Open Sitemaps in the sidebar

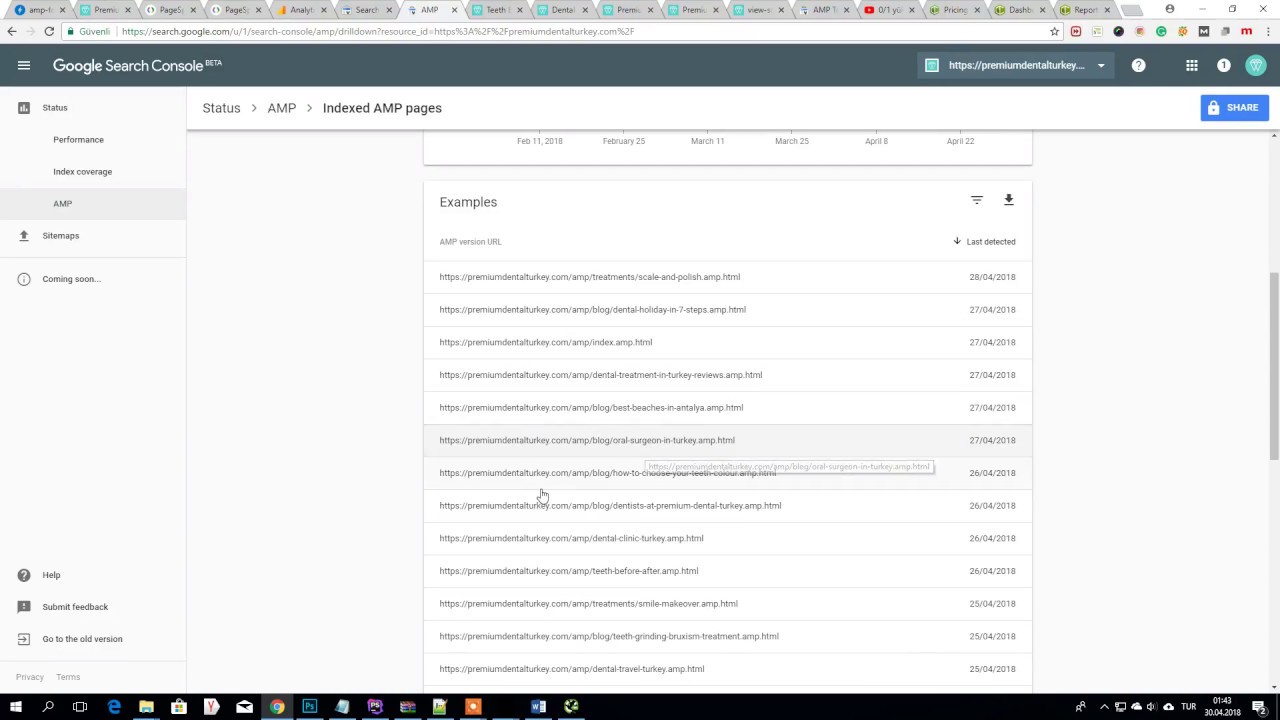click(60, 236)
